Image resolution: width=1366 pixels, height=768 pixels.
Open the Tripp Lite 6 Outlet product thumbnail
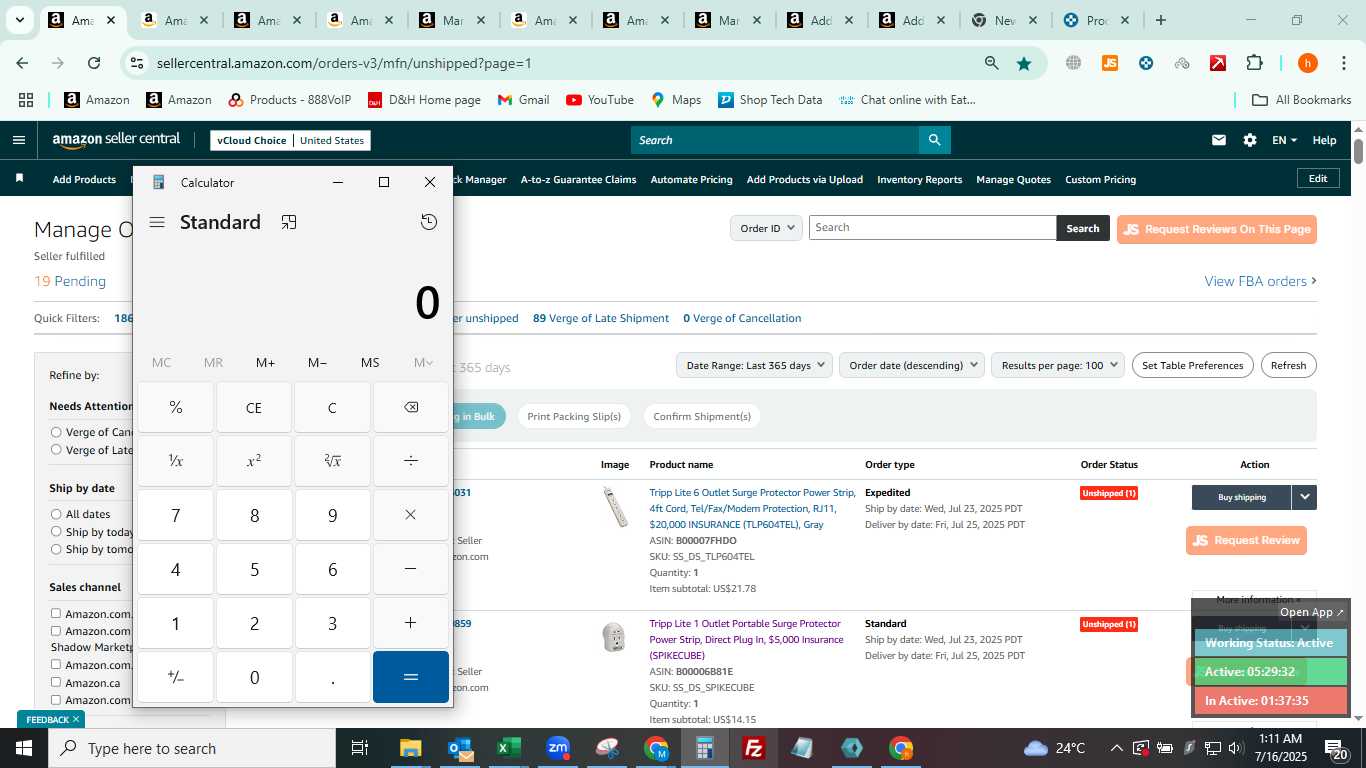614,507
